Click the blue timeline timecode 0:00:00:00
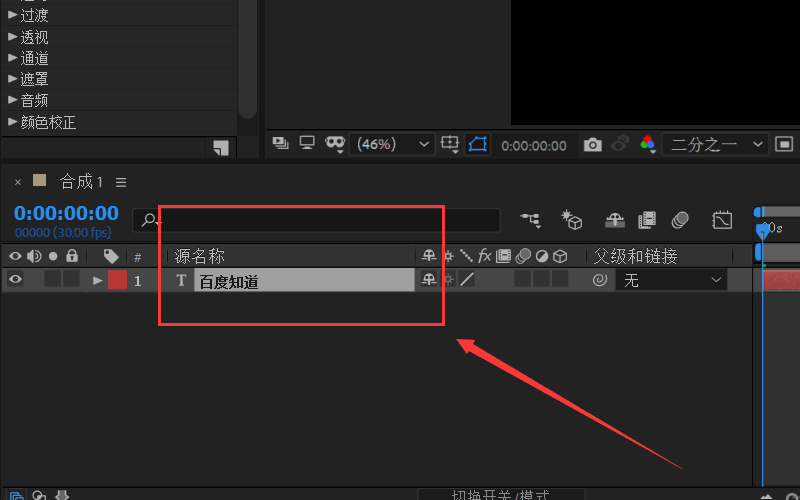 pos(66,213)
